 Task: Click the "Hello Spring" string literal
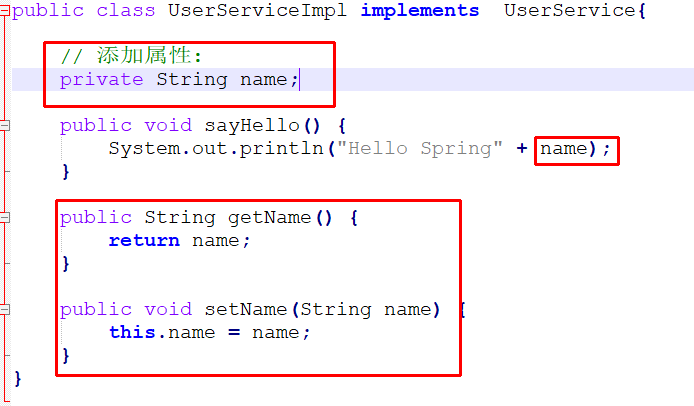(x=420, y=149)
